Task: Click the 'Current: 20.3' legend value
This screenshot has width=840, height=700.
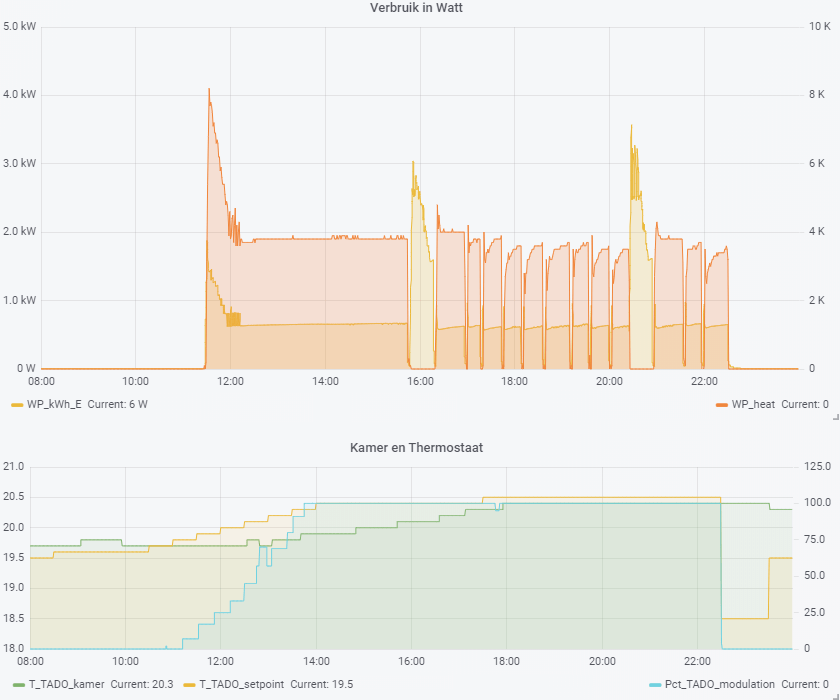Action: point(142,684)
